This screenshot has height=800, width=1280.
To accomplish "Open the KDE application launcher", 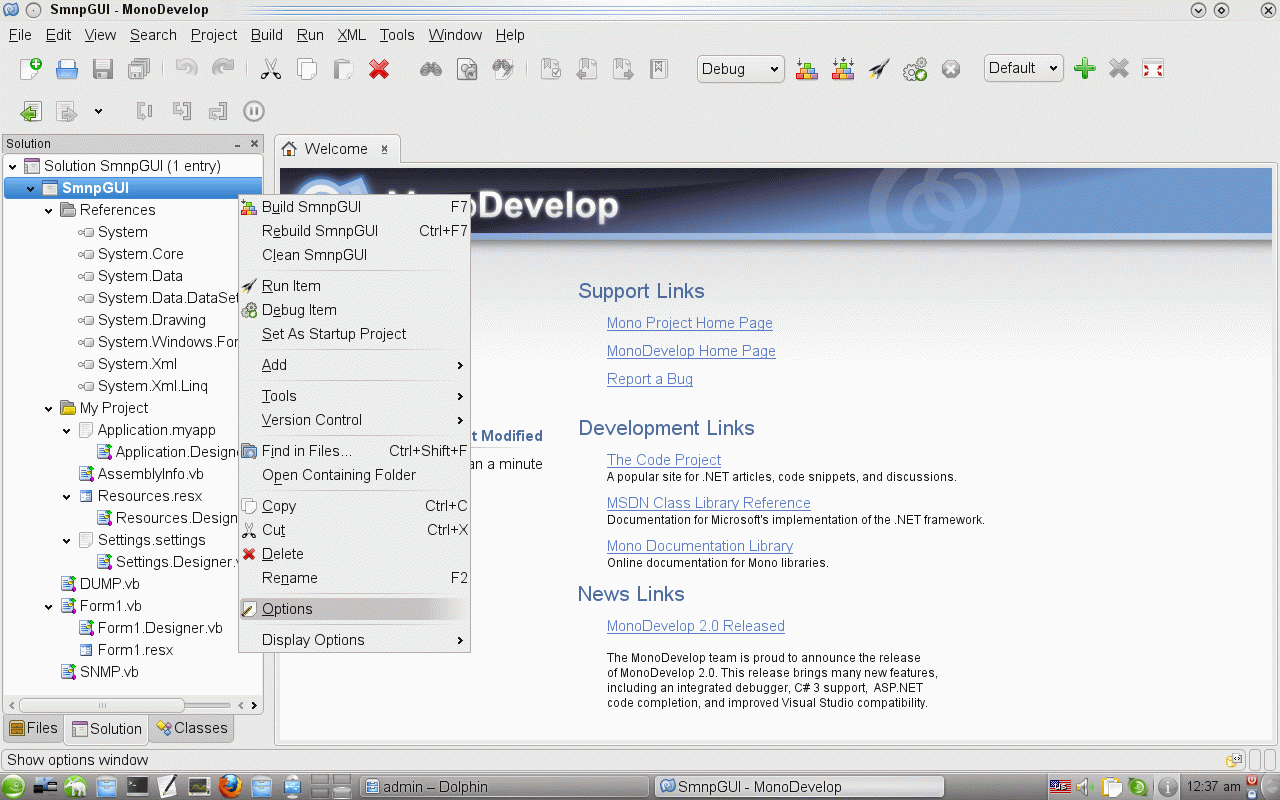I will [x=13, y=786].
